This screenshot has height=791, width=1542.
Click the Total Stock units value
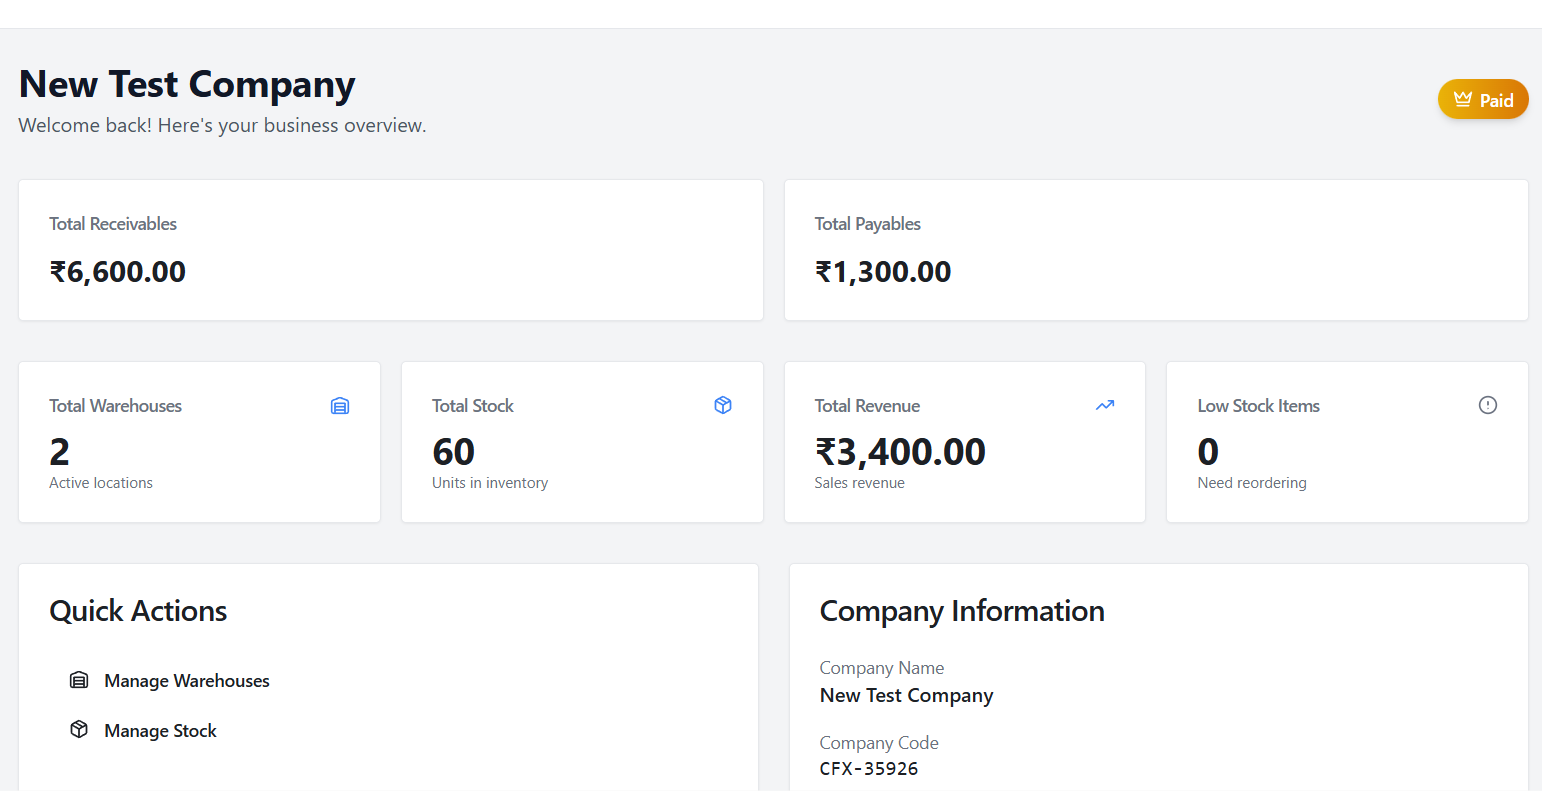point(453,451)
